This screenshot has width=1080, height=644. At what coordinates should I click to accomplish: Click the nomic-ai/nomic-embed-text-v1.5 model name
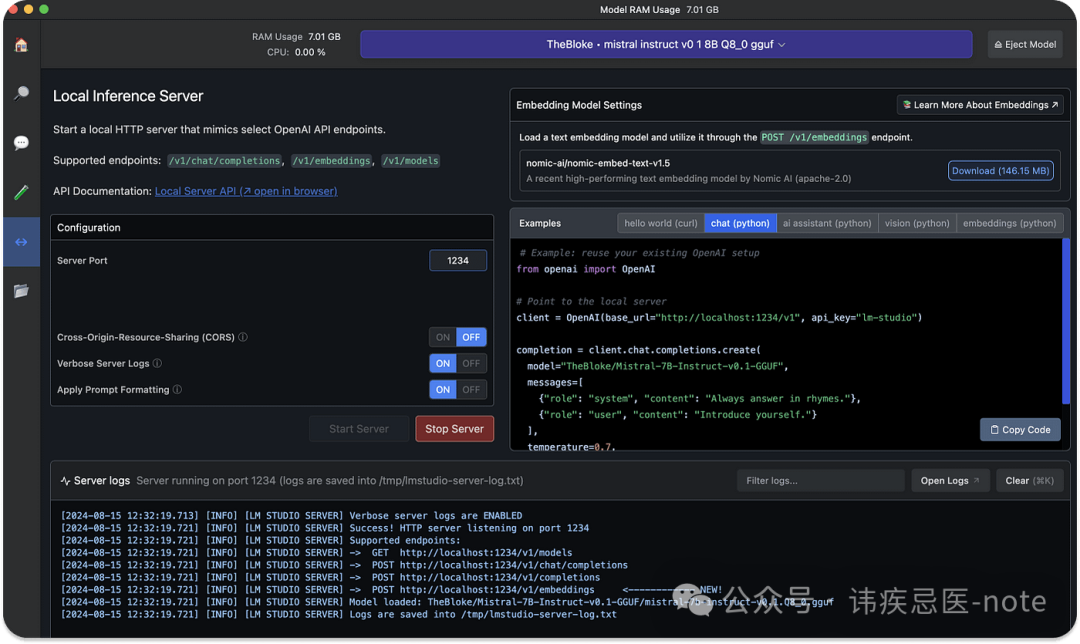coord(598,163)
